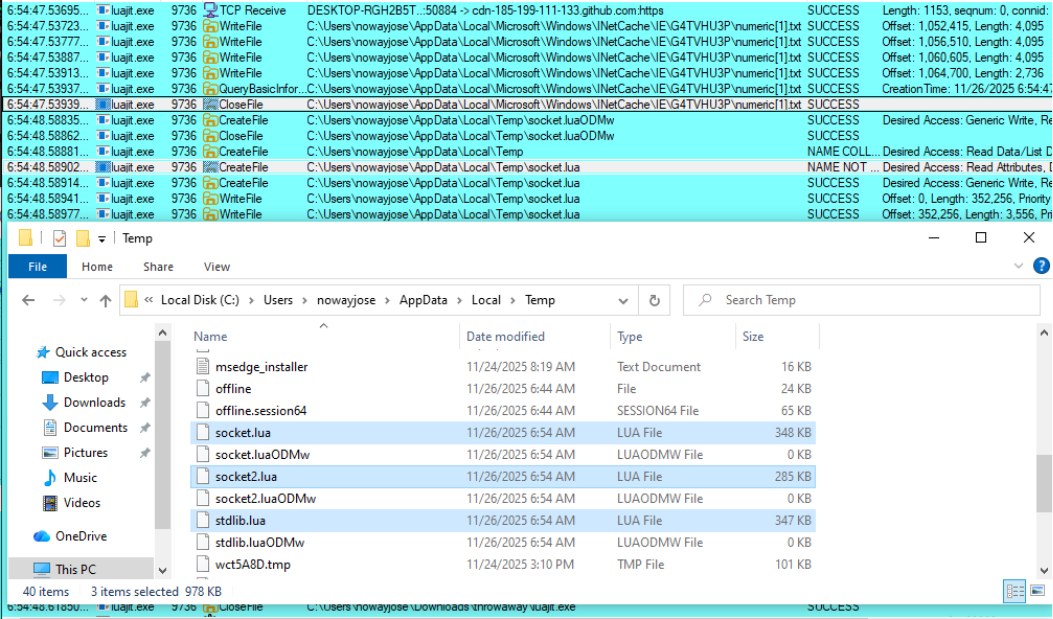1053x619 pixels.
Task: Open the Downloads quick access folder
Action: point(94,402)
